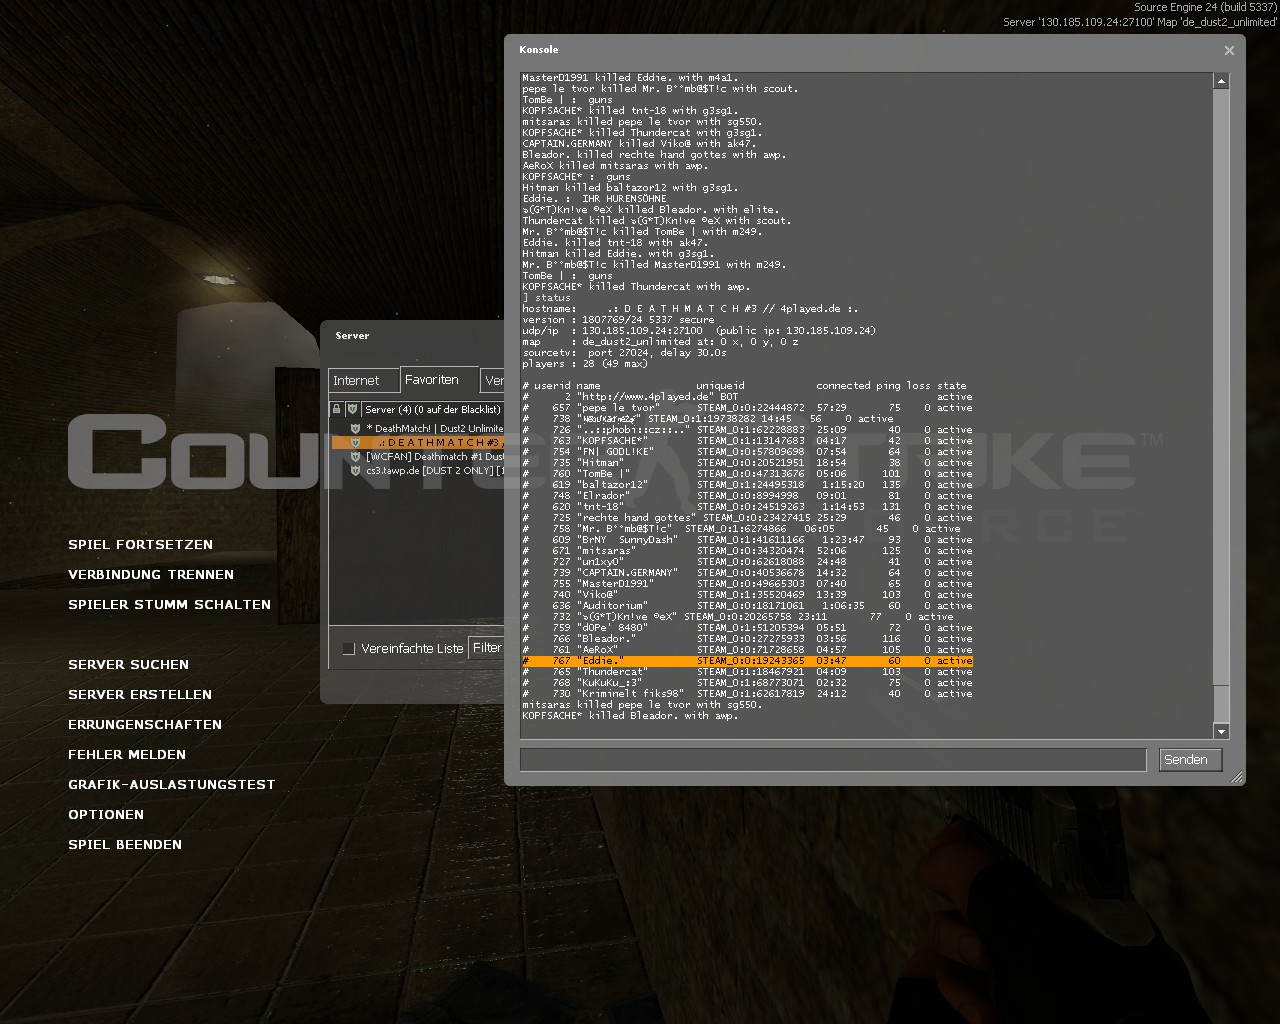Viewport: 1280px width, 1024px height.
Task: Click console status row for 'Thundercat'
Action: pos(747,672)
